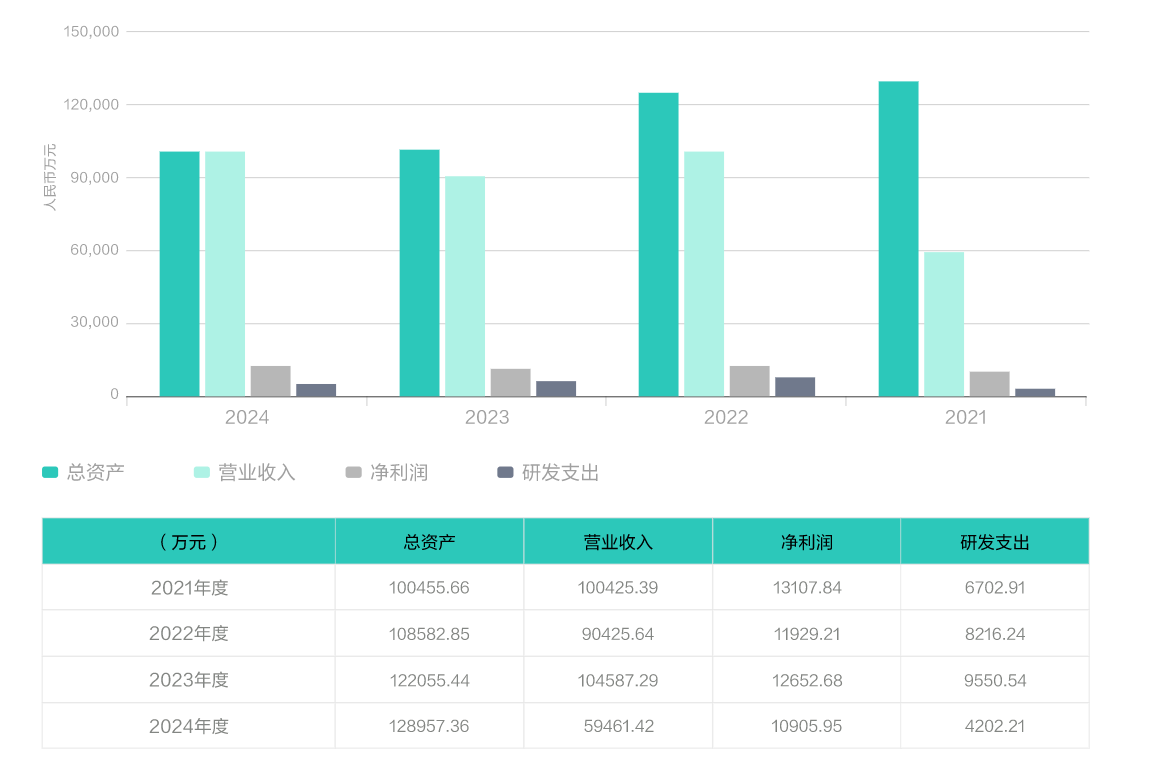
Task: Toggle the 研发支出 legend item
Action: pyautogui.click(x=548, y=472)
